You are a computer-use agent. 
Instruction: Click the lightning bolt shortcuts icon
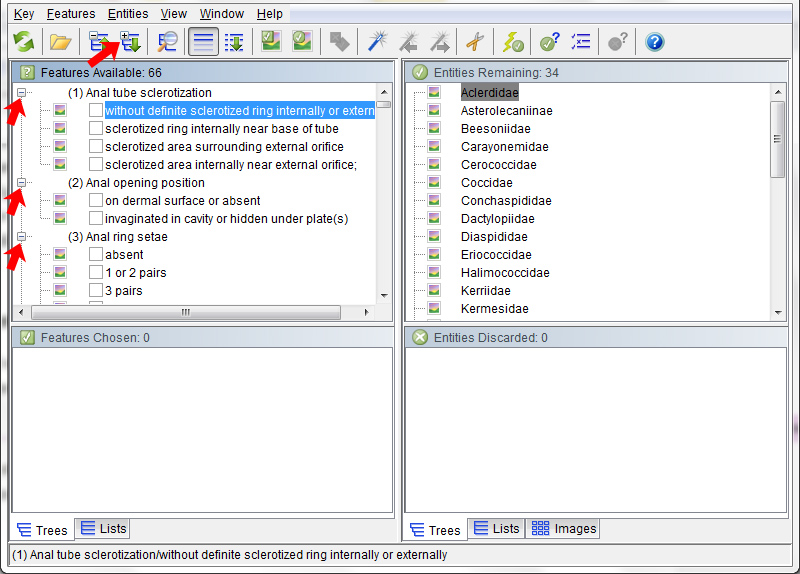[x=512, y=42]
